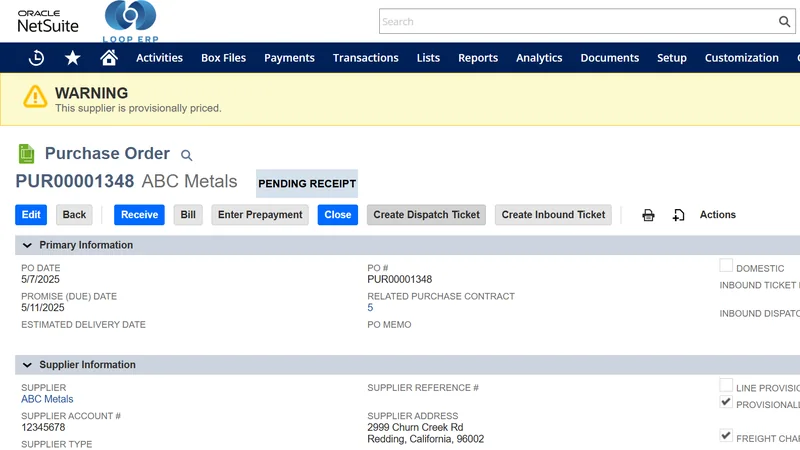Click the Supplier Type label
The image size is (800, 450).
tap(57, 444)
